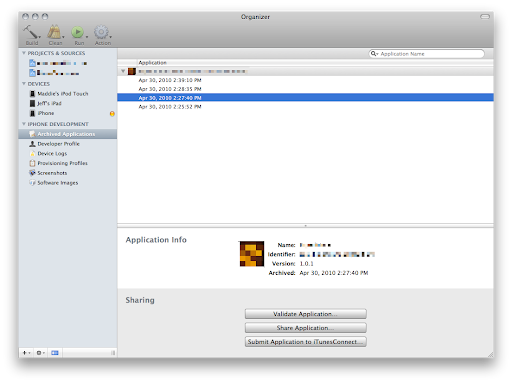Click the Archived date value in Application Info
512x383 pixels.
coord(334,273)
